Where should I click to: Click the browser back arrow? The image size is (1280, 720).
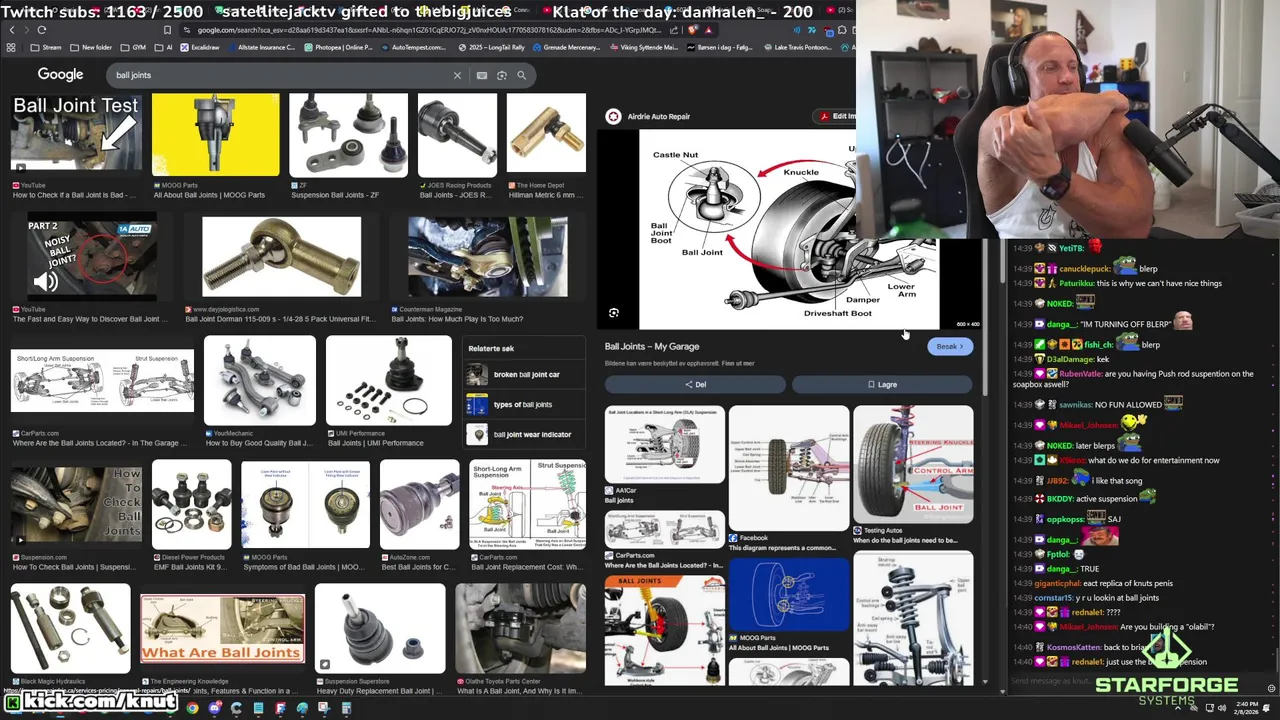[12, 30]
